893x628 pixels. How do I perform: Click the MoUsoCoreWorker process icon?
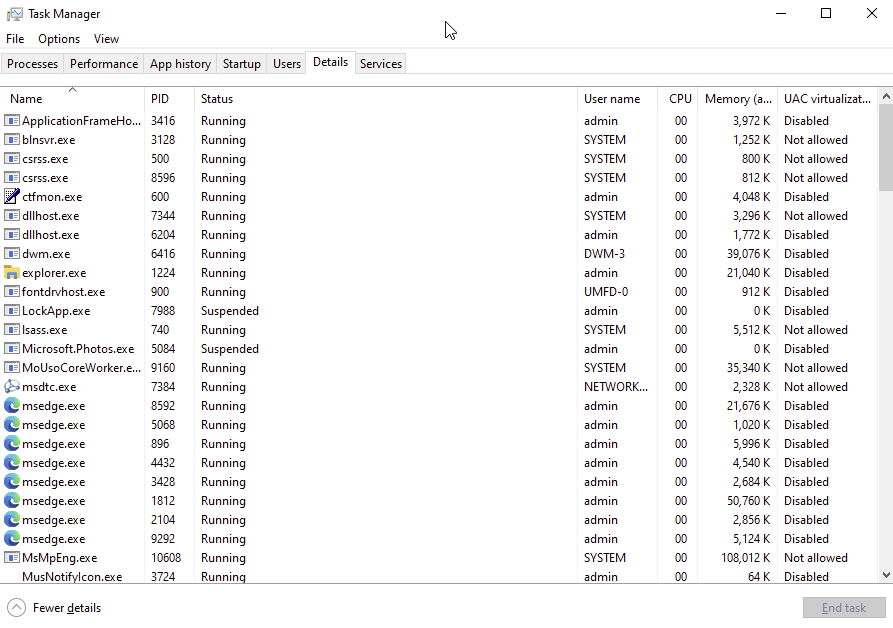[11, 368]
